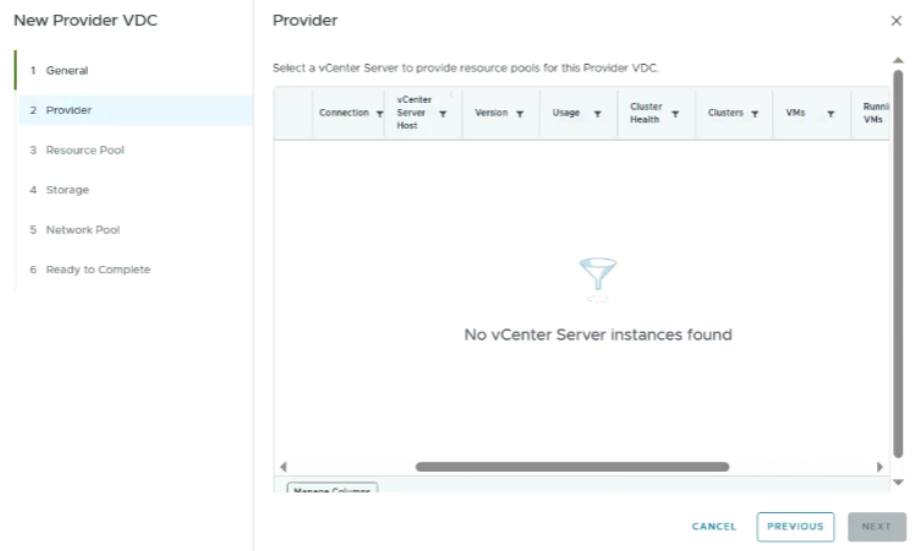The width and height of the screenshot is (919, 551).
Task: Filter the Cluster Health column
Action: [x=675, y=114]
